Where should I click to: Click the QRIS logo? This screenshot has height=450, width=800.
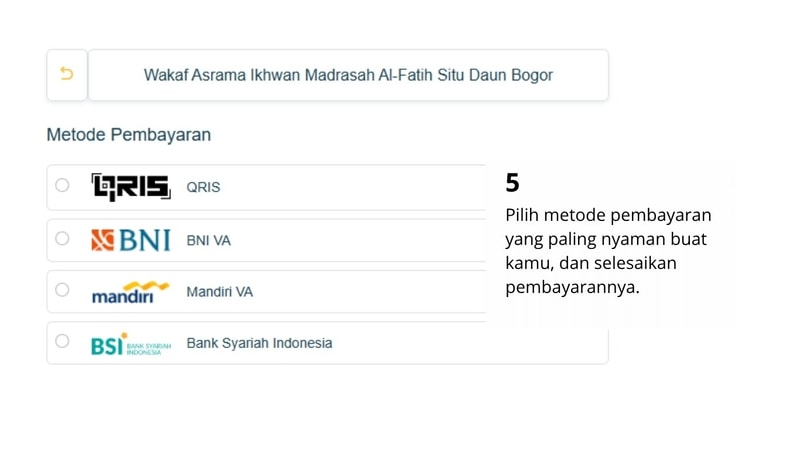click(x=131, y=187)
